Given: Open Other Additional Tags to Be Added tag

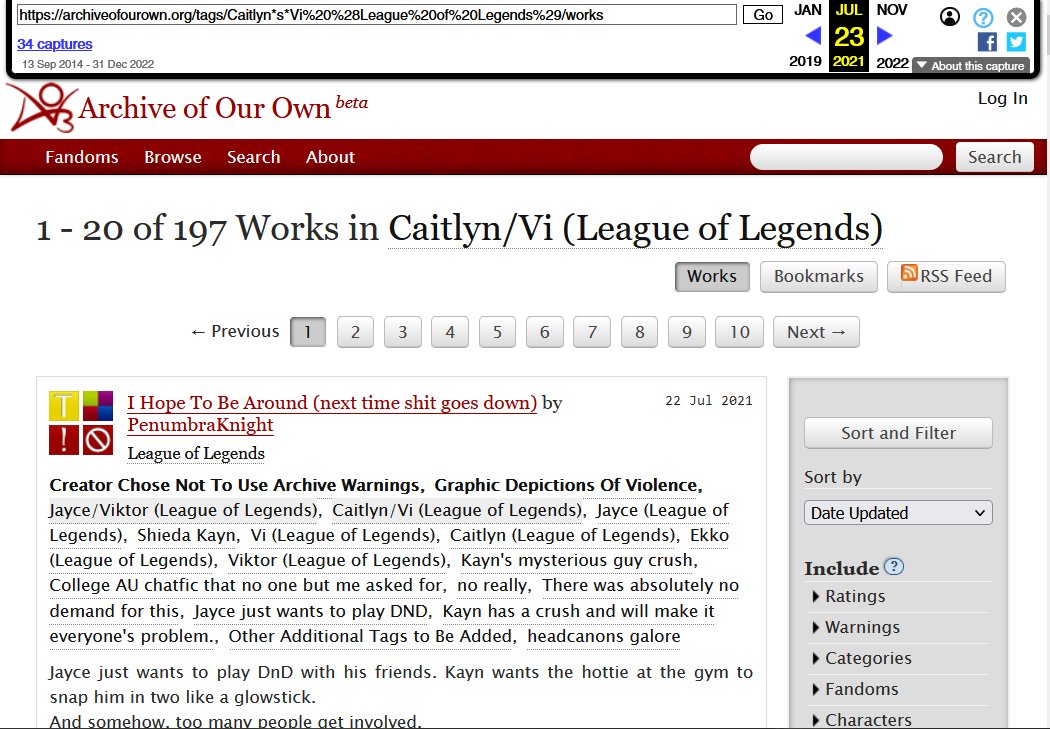Looking at the screenshot, I should tap(370, 637).
